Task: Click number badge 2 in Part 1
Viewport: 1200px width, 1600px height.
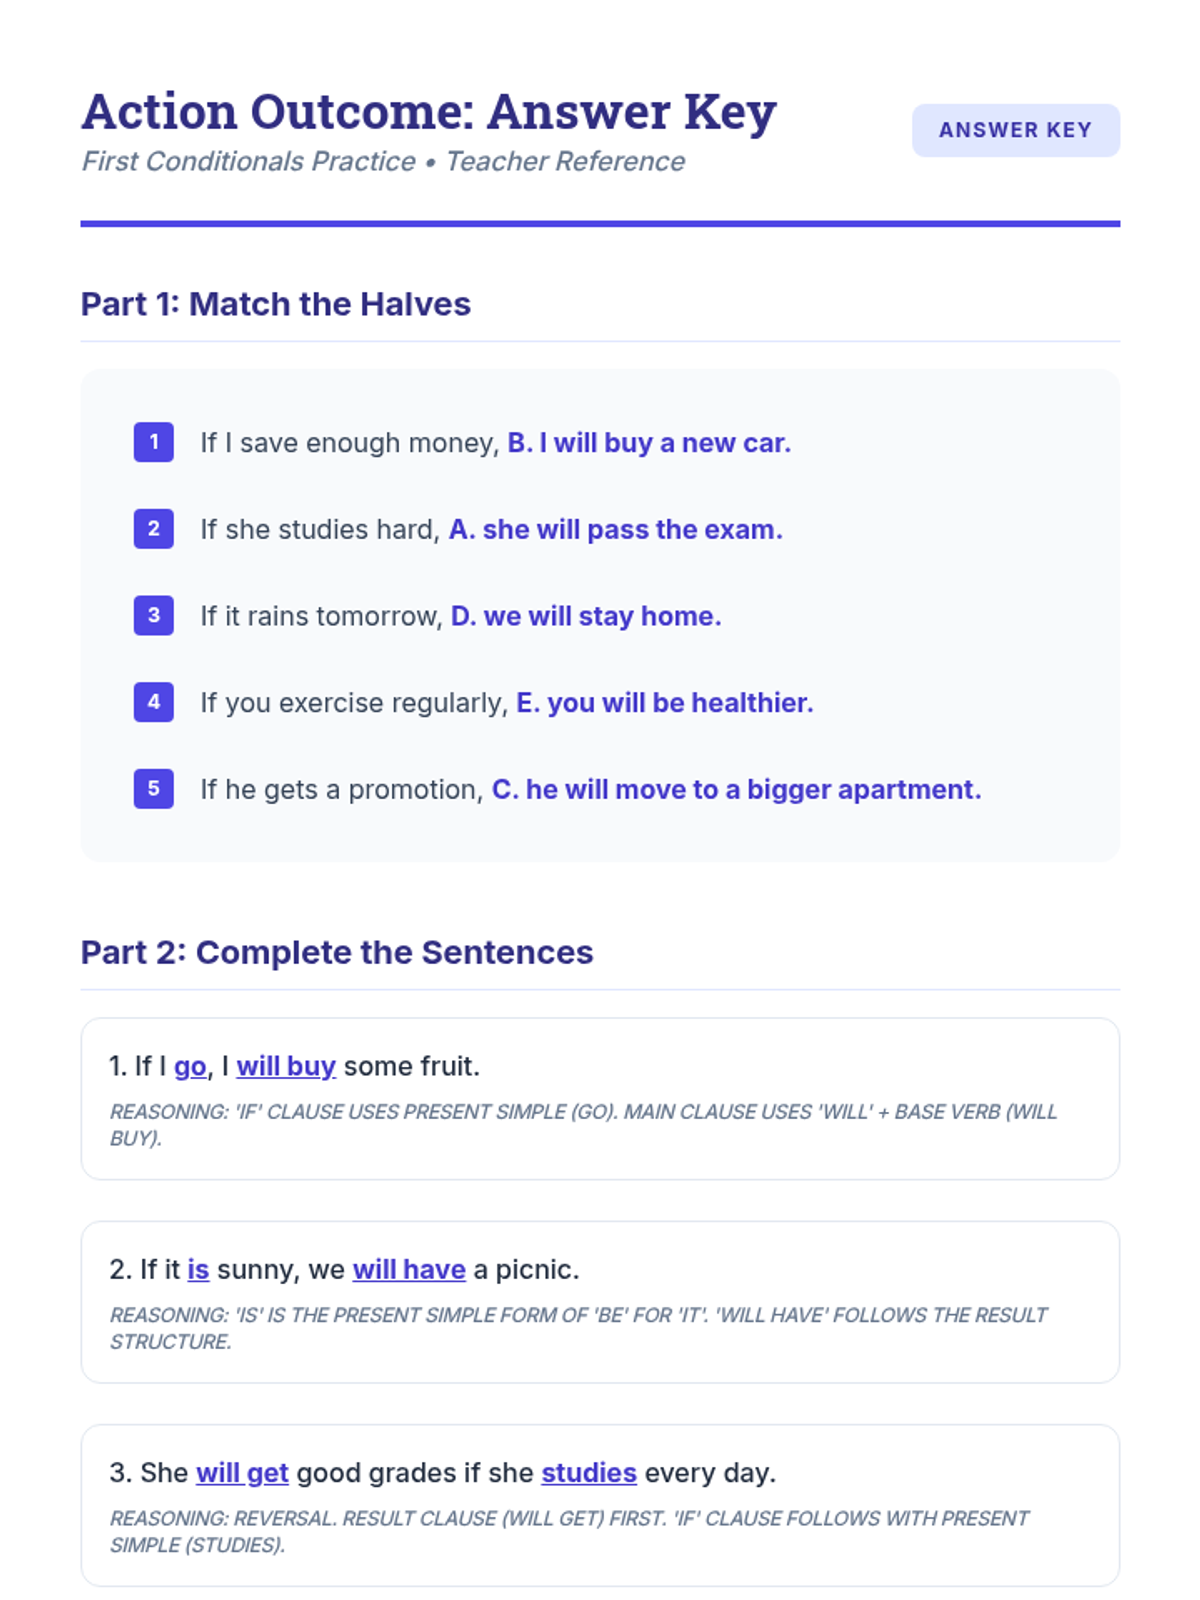Action: coord(153,529)
